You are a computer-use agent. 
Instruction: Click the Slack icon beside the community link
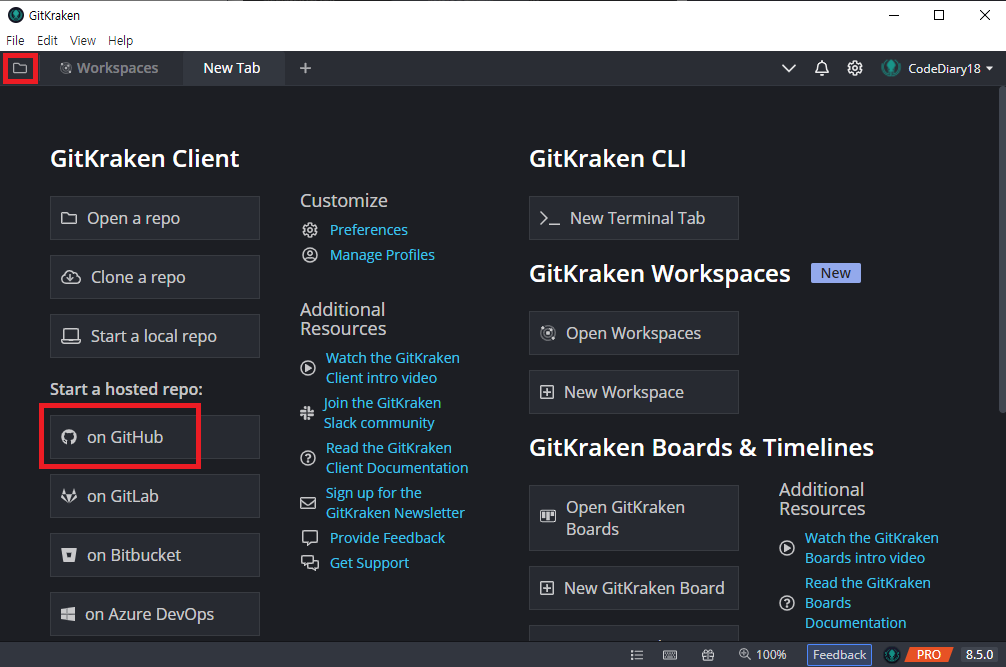point(307,413)
